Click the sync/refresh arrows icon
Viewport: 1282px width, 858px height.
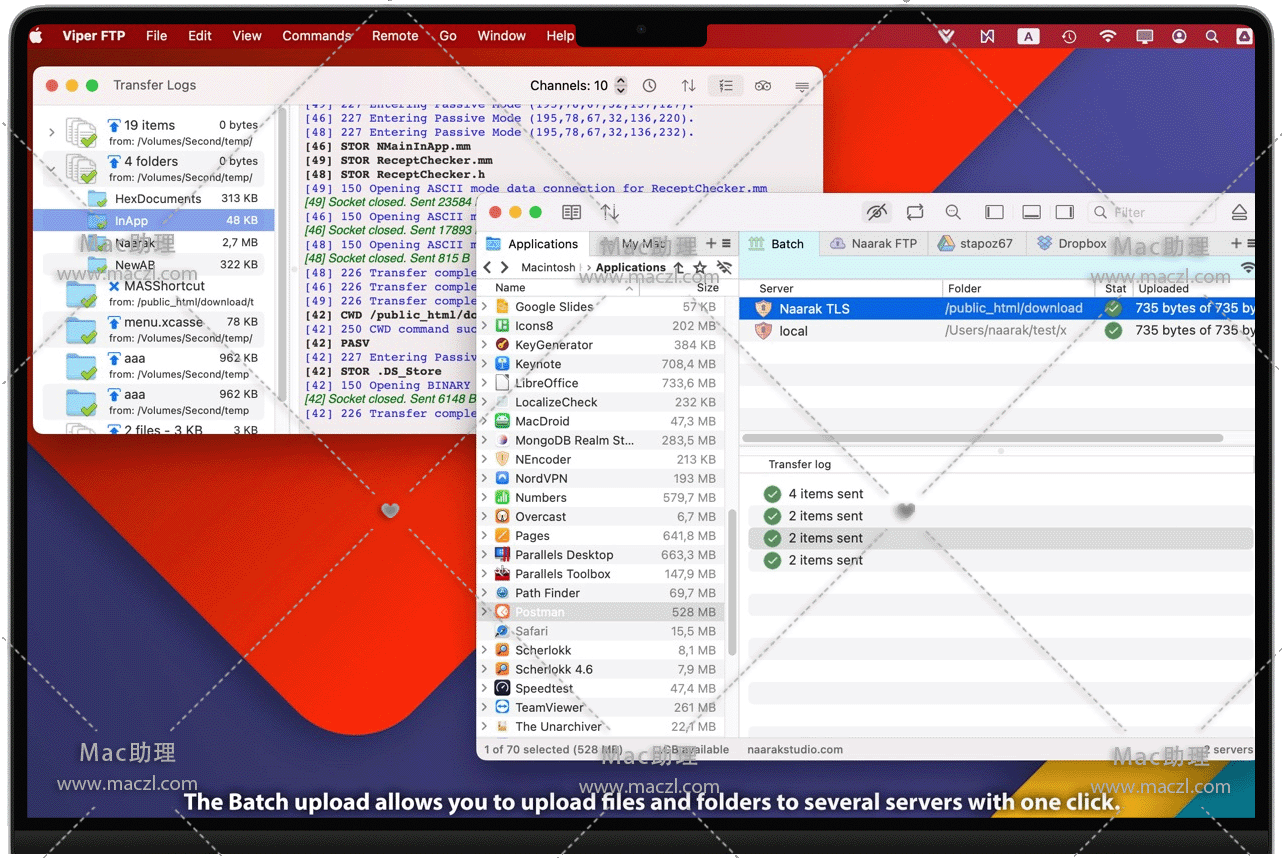tap(915, 212)
